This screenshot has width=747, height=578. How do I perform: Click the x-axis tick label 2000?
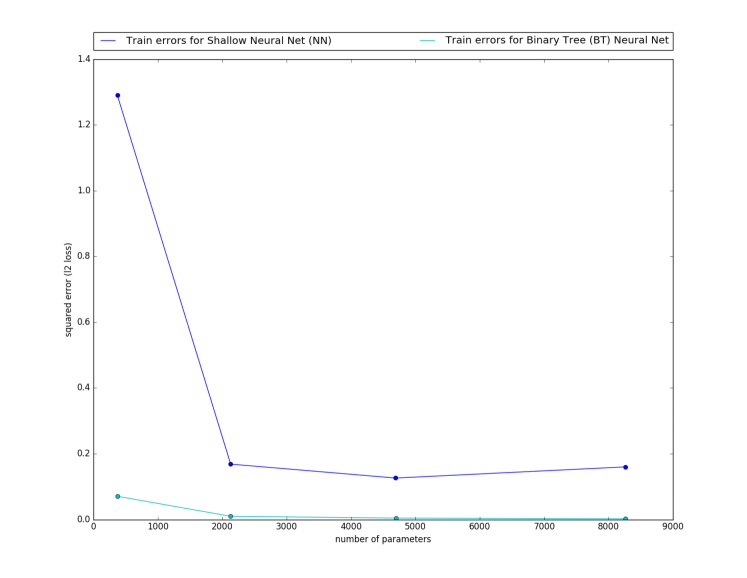[222, 527]
